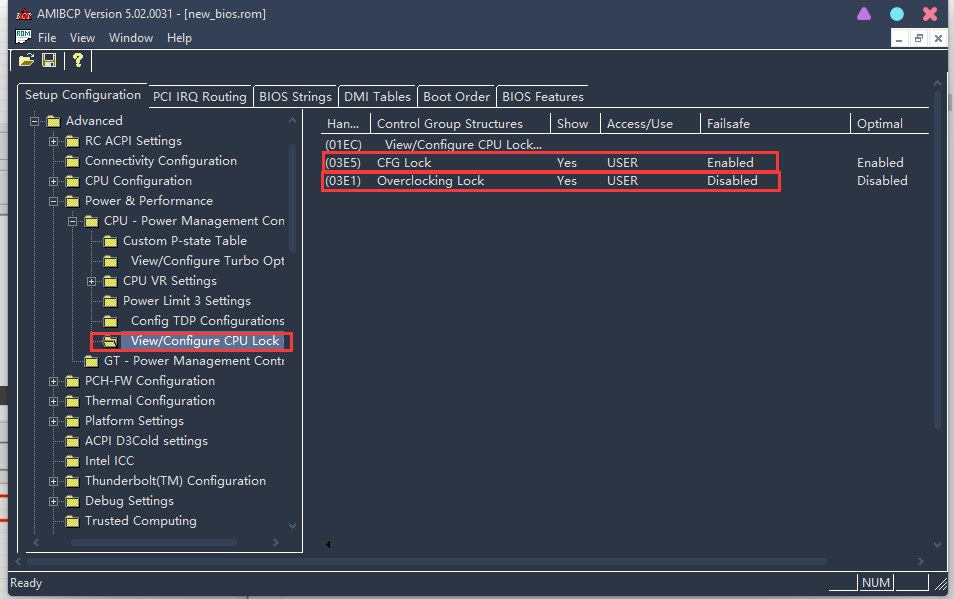Expand the CPU VR Settings node

coord(91,281)
